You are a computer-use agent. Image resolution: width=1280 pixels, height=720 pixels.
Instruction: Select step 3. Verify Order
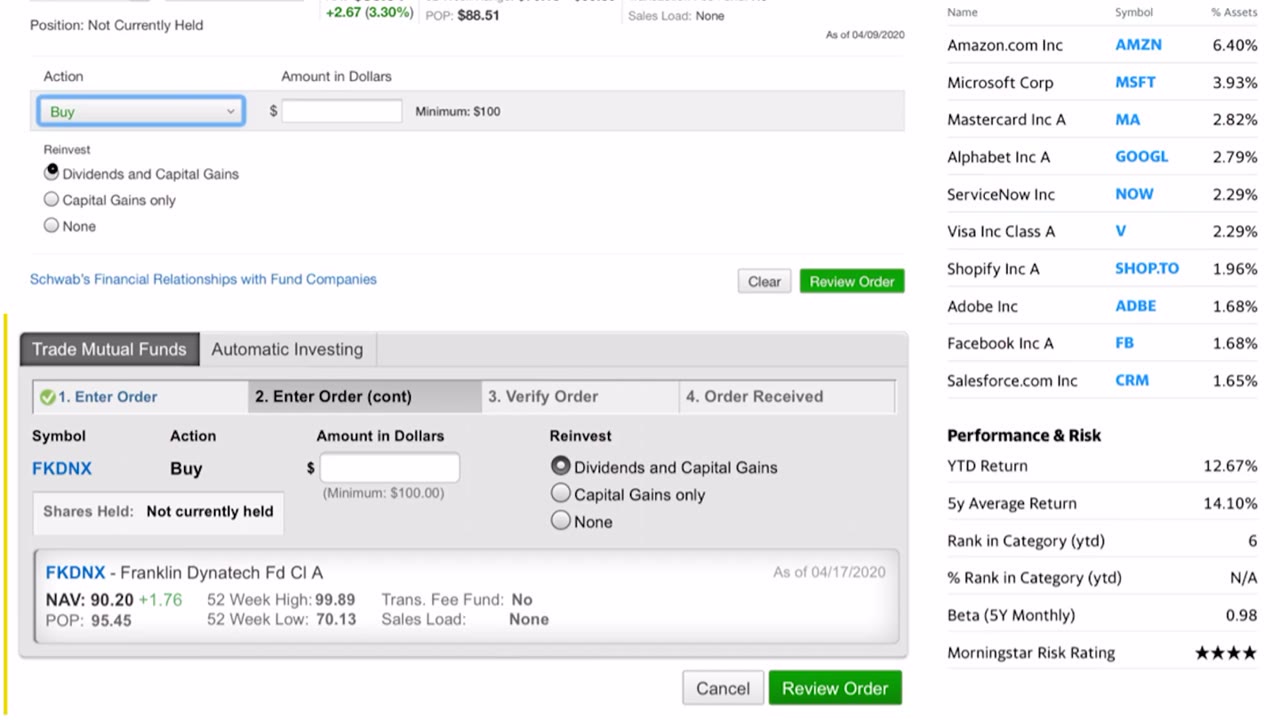click(579, 396)
